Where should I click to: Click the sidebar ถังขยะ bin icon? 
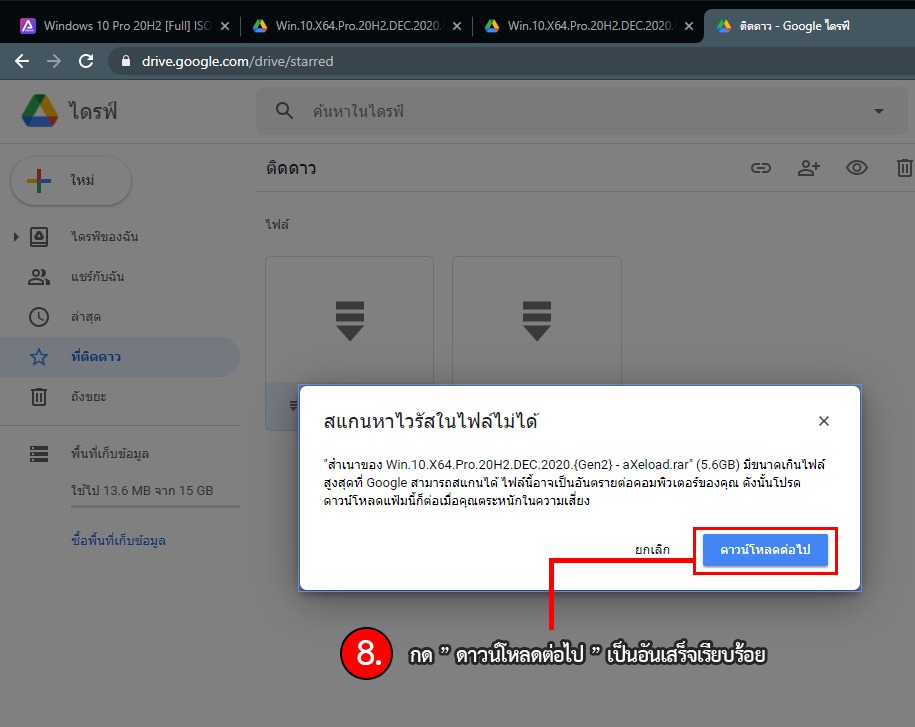(x=39, y=397)
